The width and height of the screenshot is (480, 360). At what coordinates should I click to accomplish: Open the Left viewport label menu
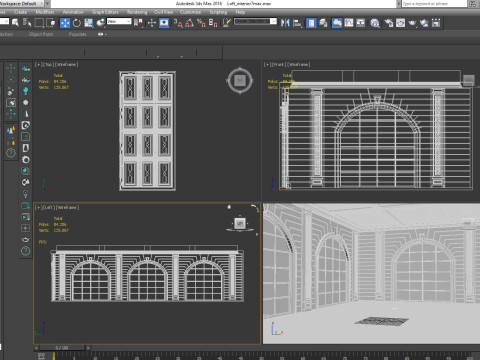[49, 207]
